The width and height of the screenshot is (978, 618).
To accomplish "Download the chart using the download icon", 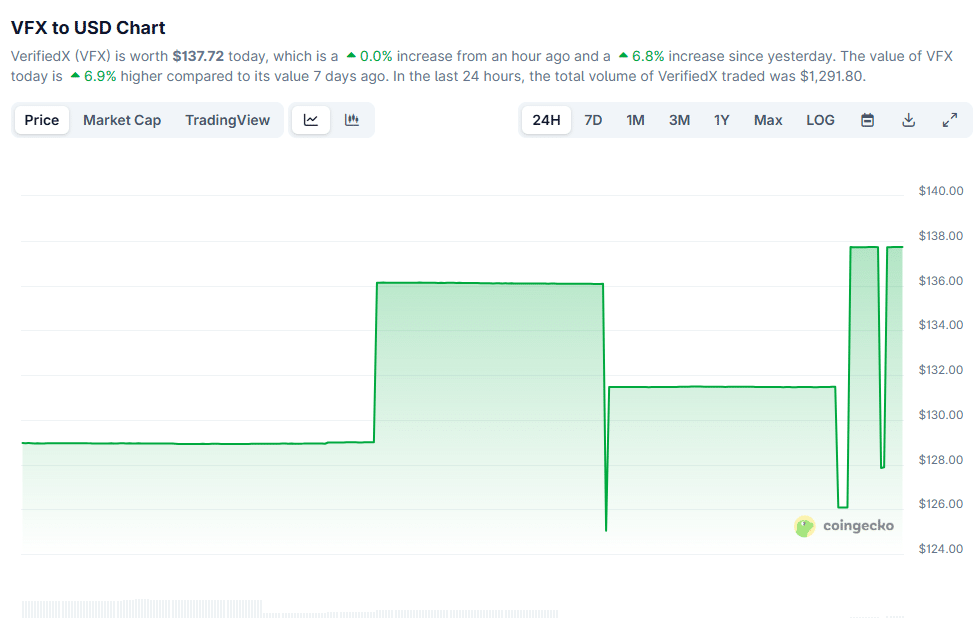I will tap(908, 119).
